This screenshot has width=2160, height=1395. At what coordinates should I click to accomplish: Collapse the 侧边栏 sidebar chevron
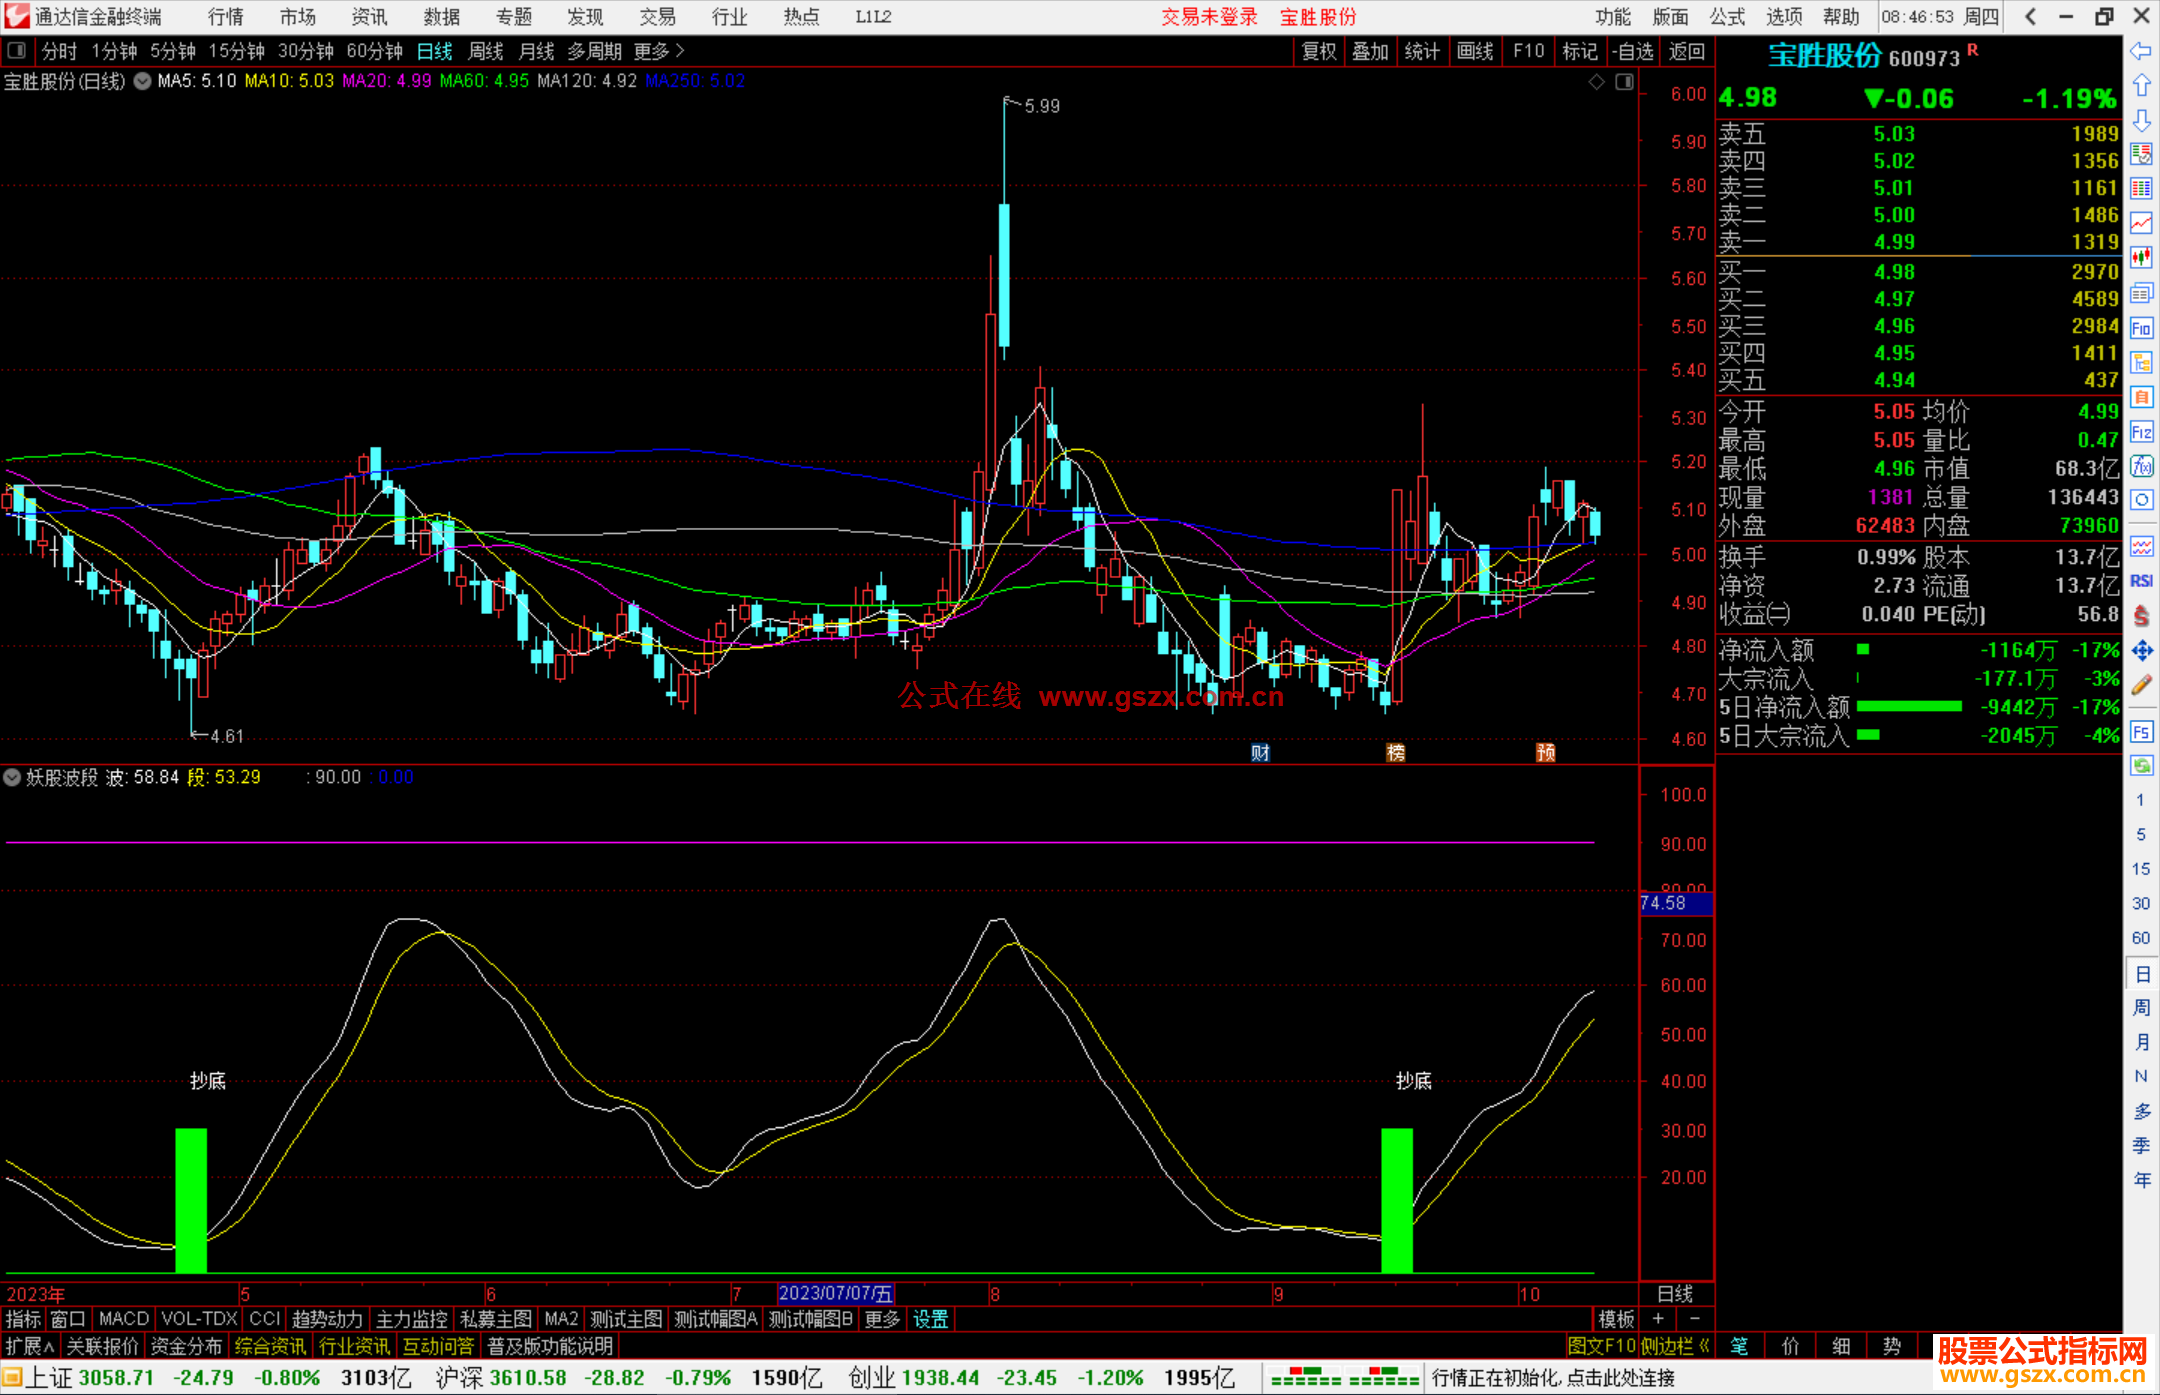(1704, 1347)
